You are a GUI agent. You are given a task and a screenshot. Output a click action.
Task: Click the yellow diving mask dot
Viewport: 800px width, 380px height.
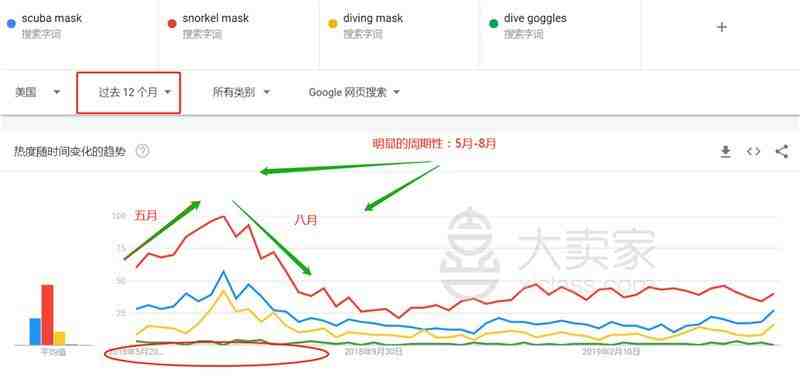[333, 23]
